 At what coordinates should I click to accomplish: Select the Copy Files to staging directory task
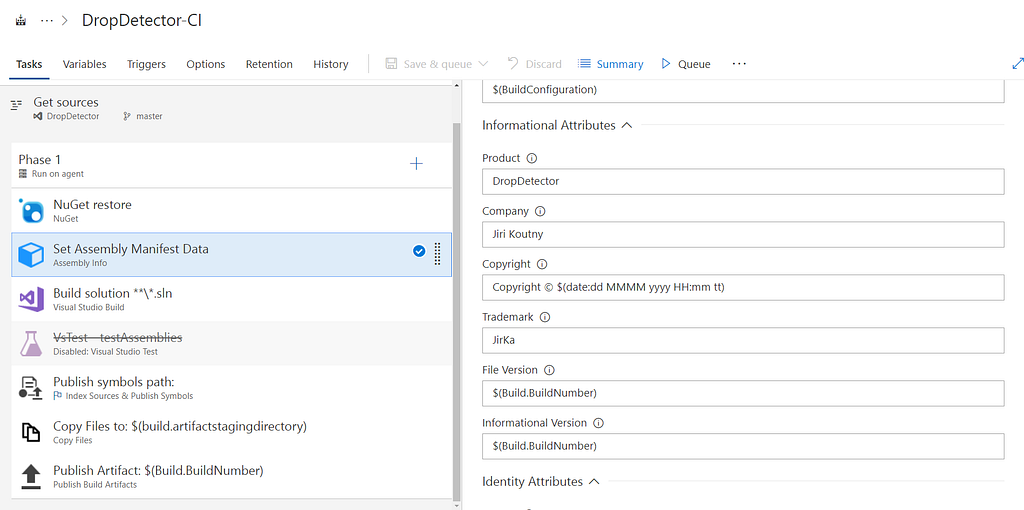point(231,432)
